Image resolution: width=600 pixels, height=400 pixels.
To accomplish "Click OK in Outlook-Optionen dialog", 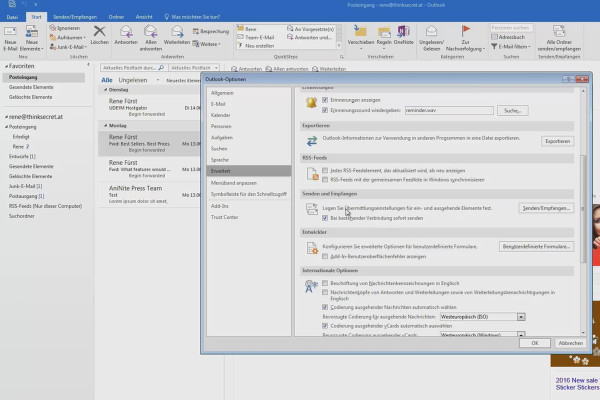I will tap(535, 343).
